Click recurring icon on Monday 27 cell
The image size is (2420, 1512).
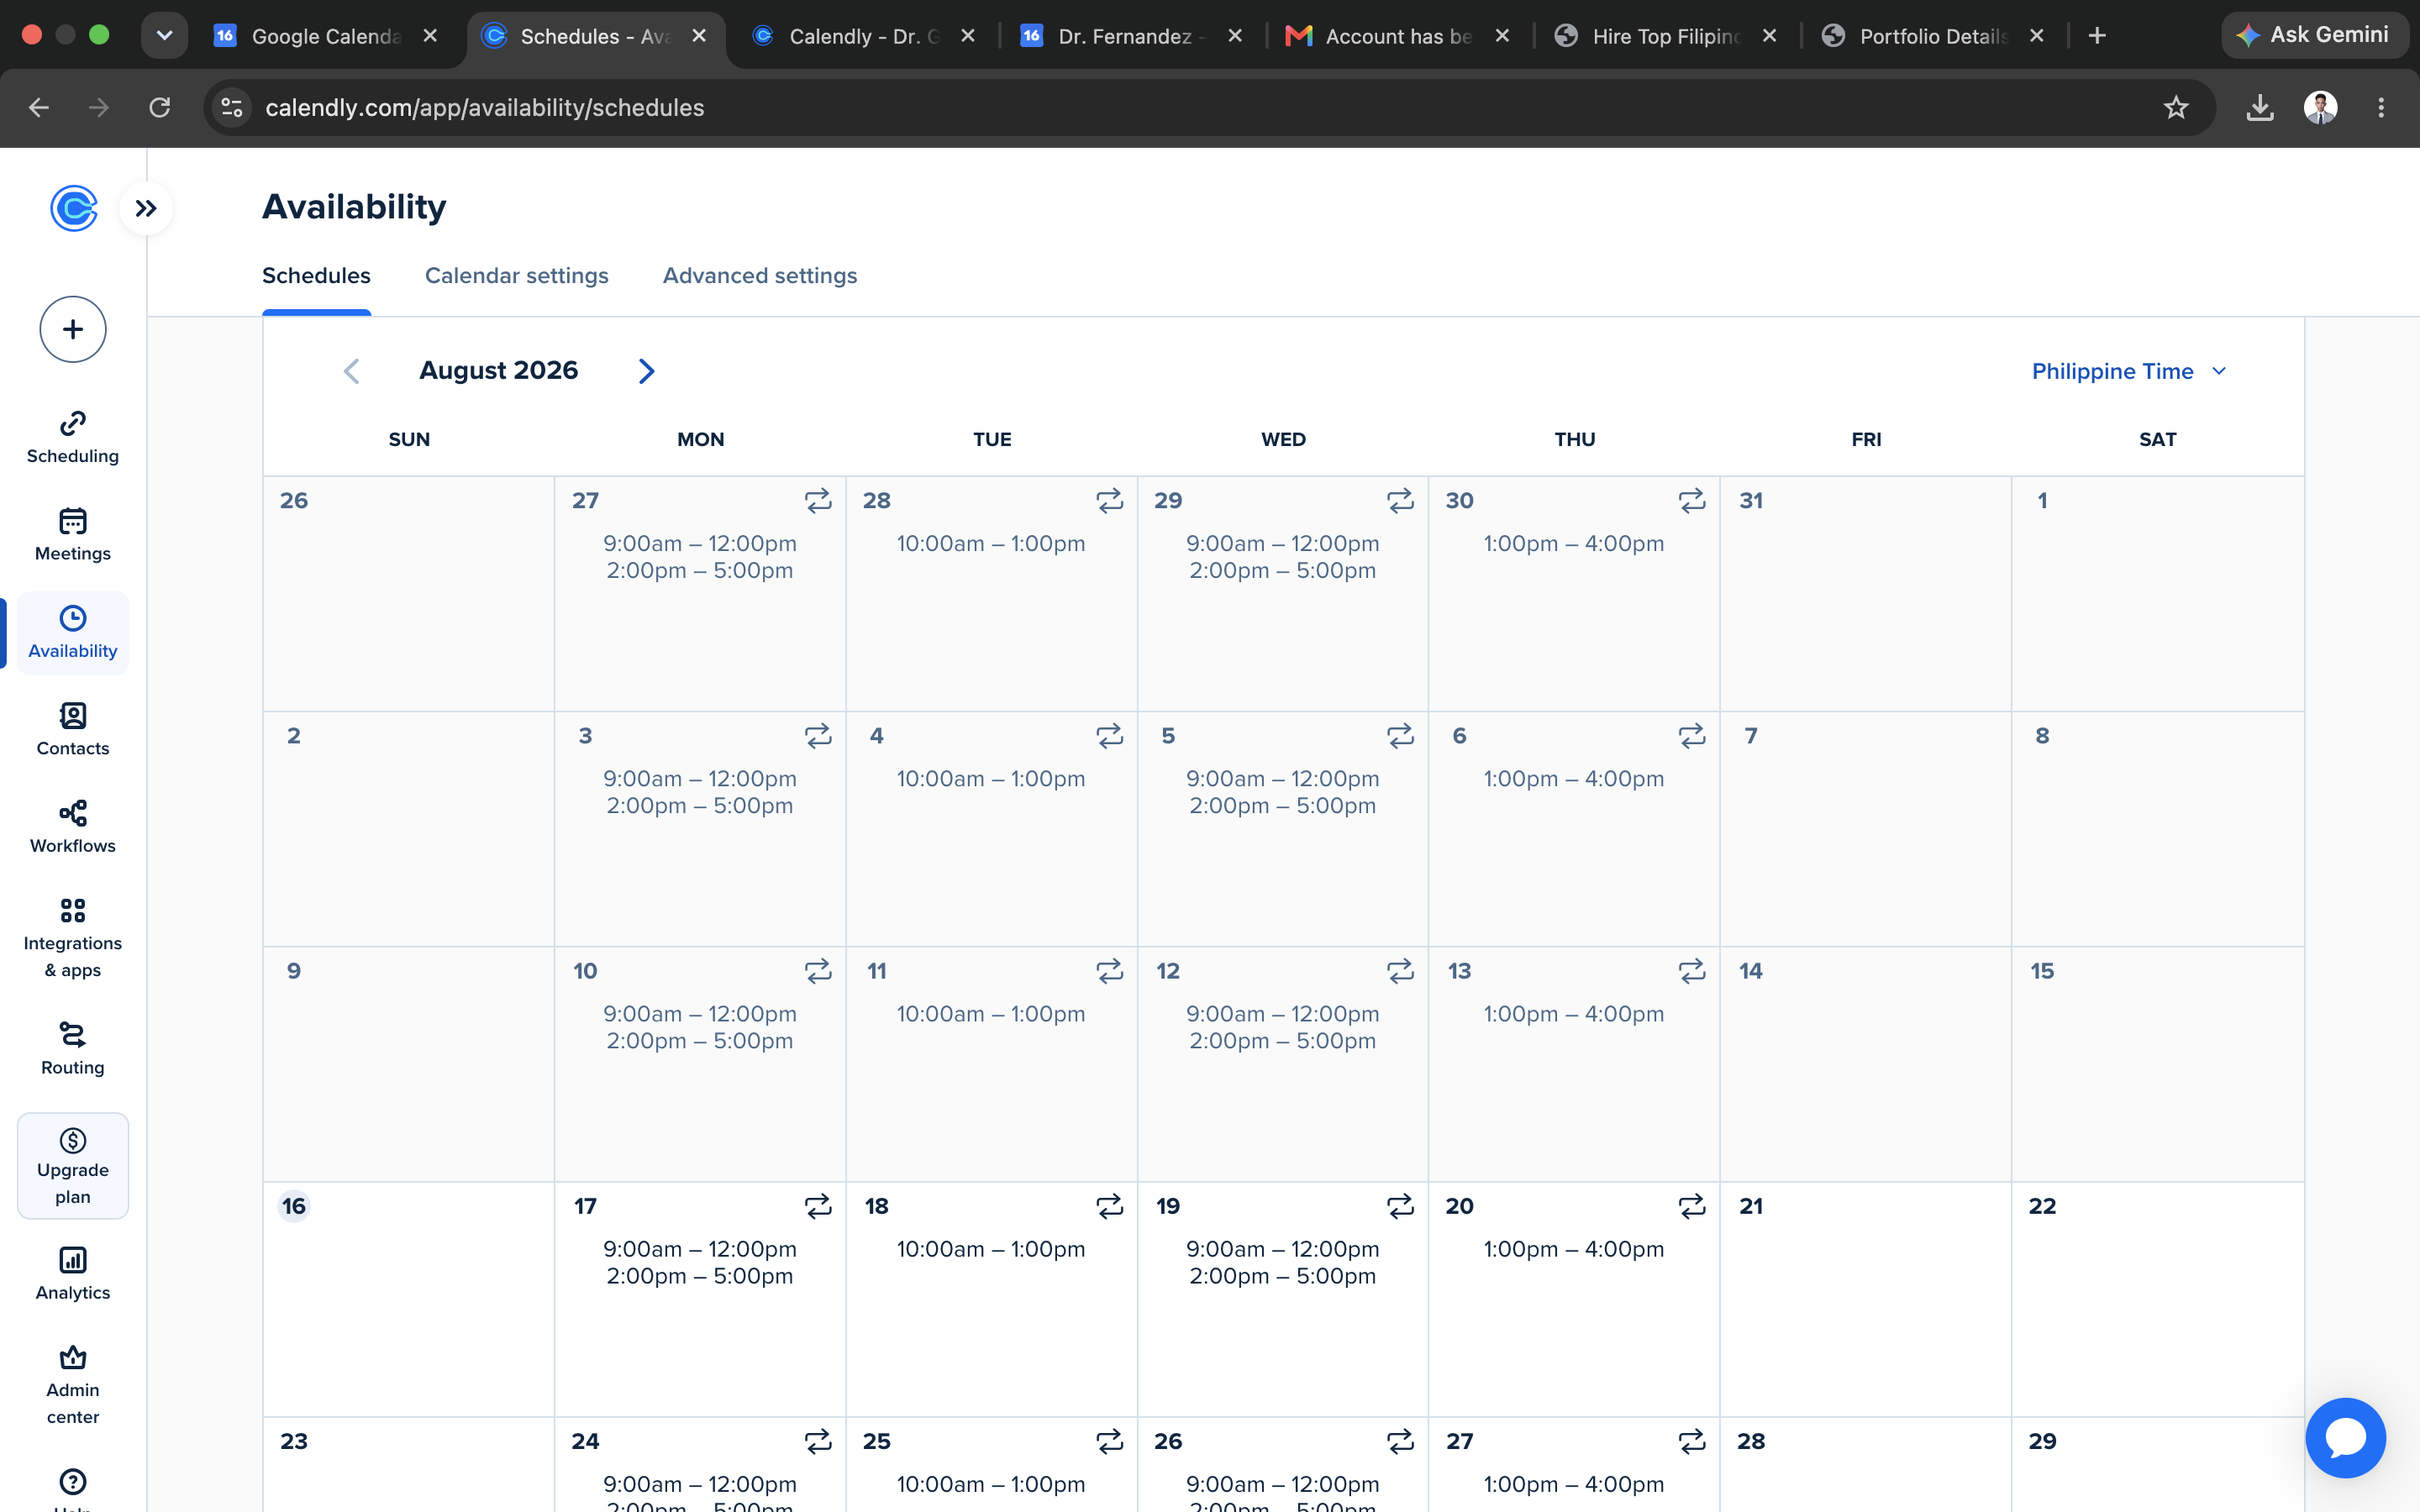[x=818, y=500]
